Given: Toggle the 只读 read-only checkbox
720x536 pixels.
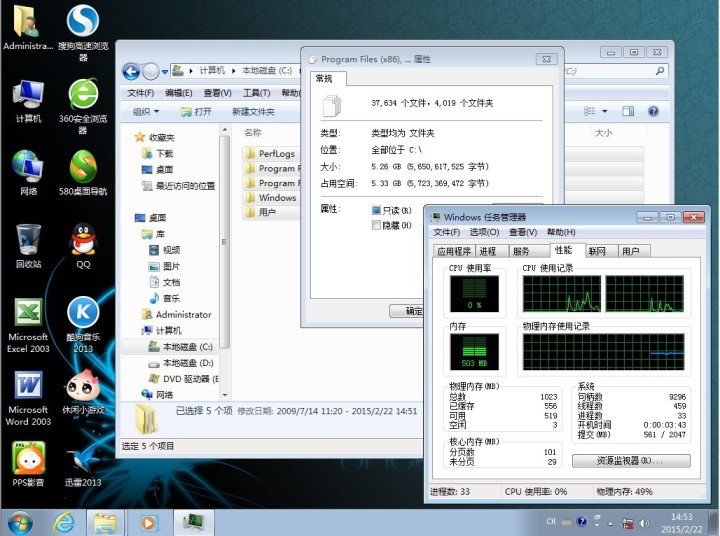Looking at the screenshot, I should point(377,210).
